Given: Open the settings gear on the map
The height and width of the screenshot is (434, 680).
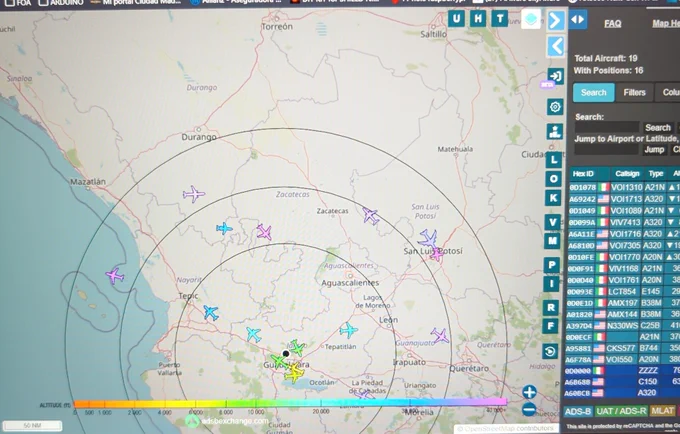Looking at the screenshot, I should pyautogui.click(x=555, y=107).
